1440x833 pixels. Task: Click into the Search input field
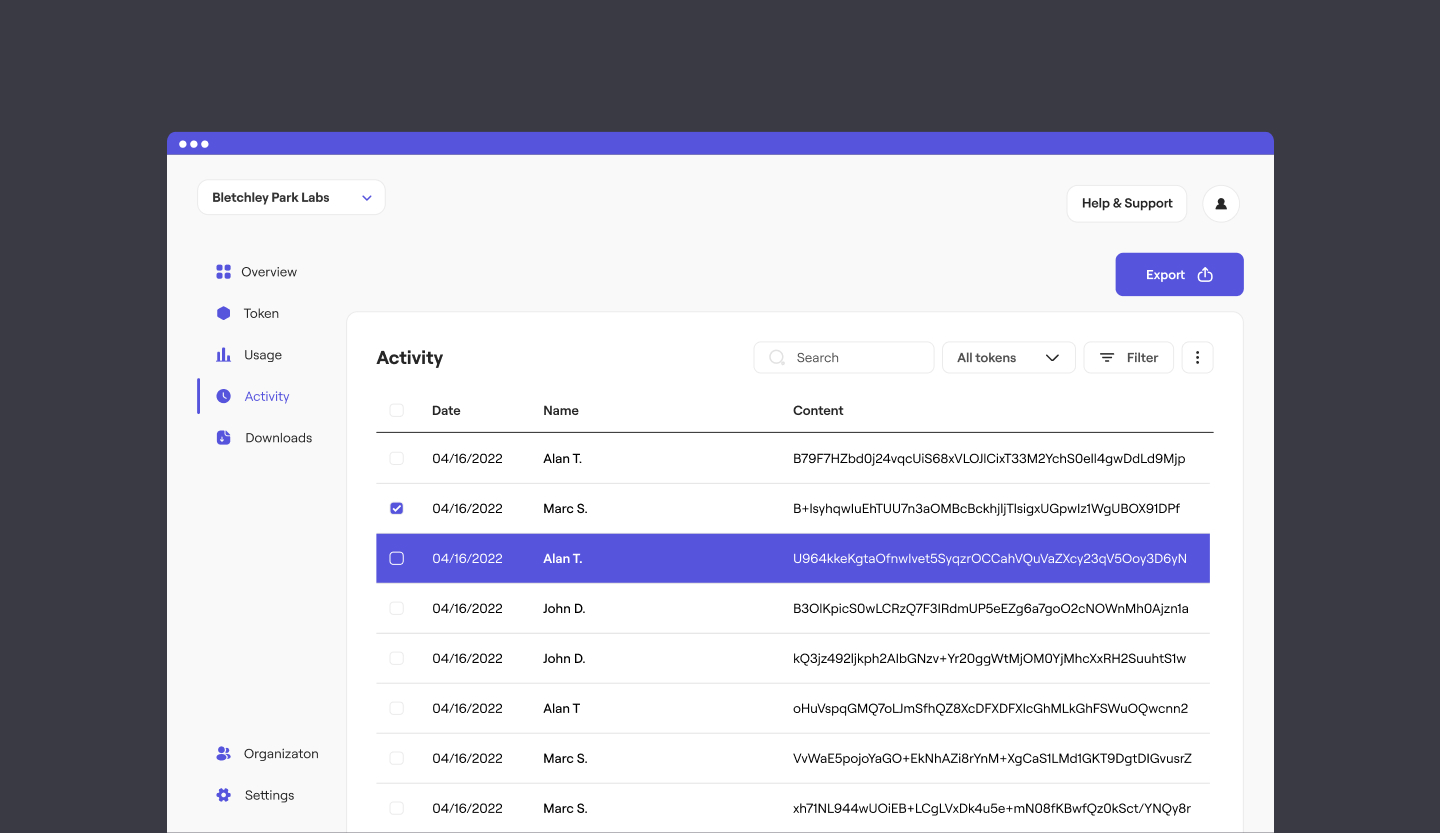tap(844, 358)
